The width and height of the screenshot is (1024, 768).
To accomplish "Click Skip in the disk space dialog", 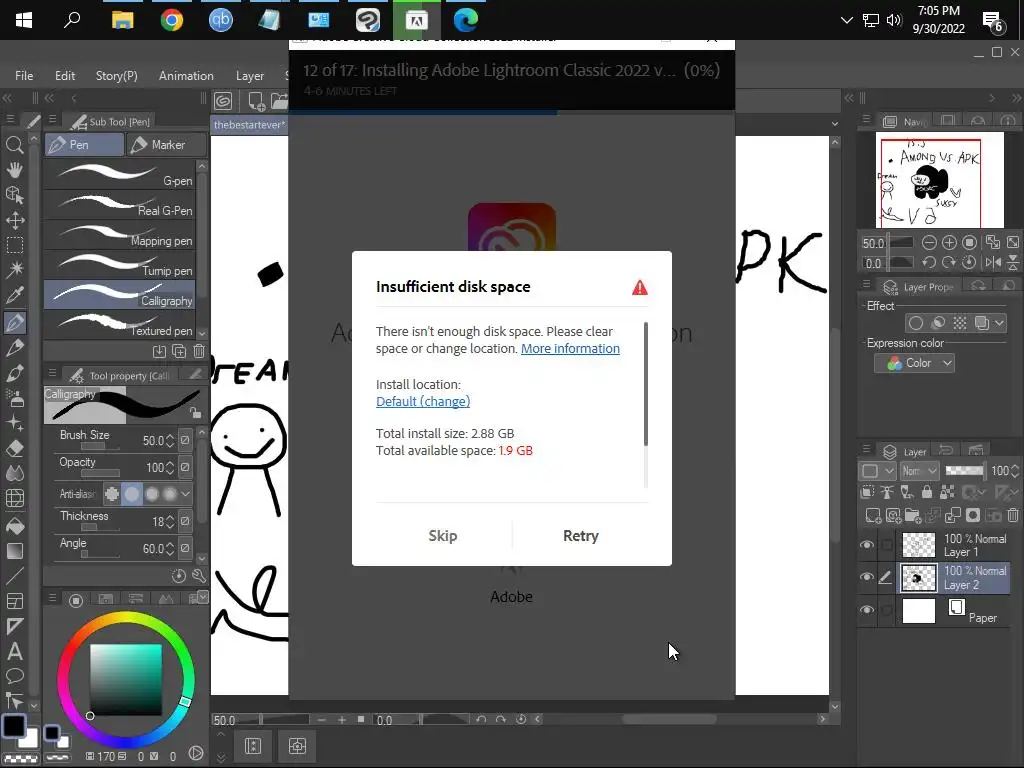I will [443, 536].
